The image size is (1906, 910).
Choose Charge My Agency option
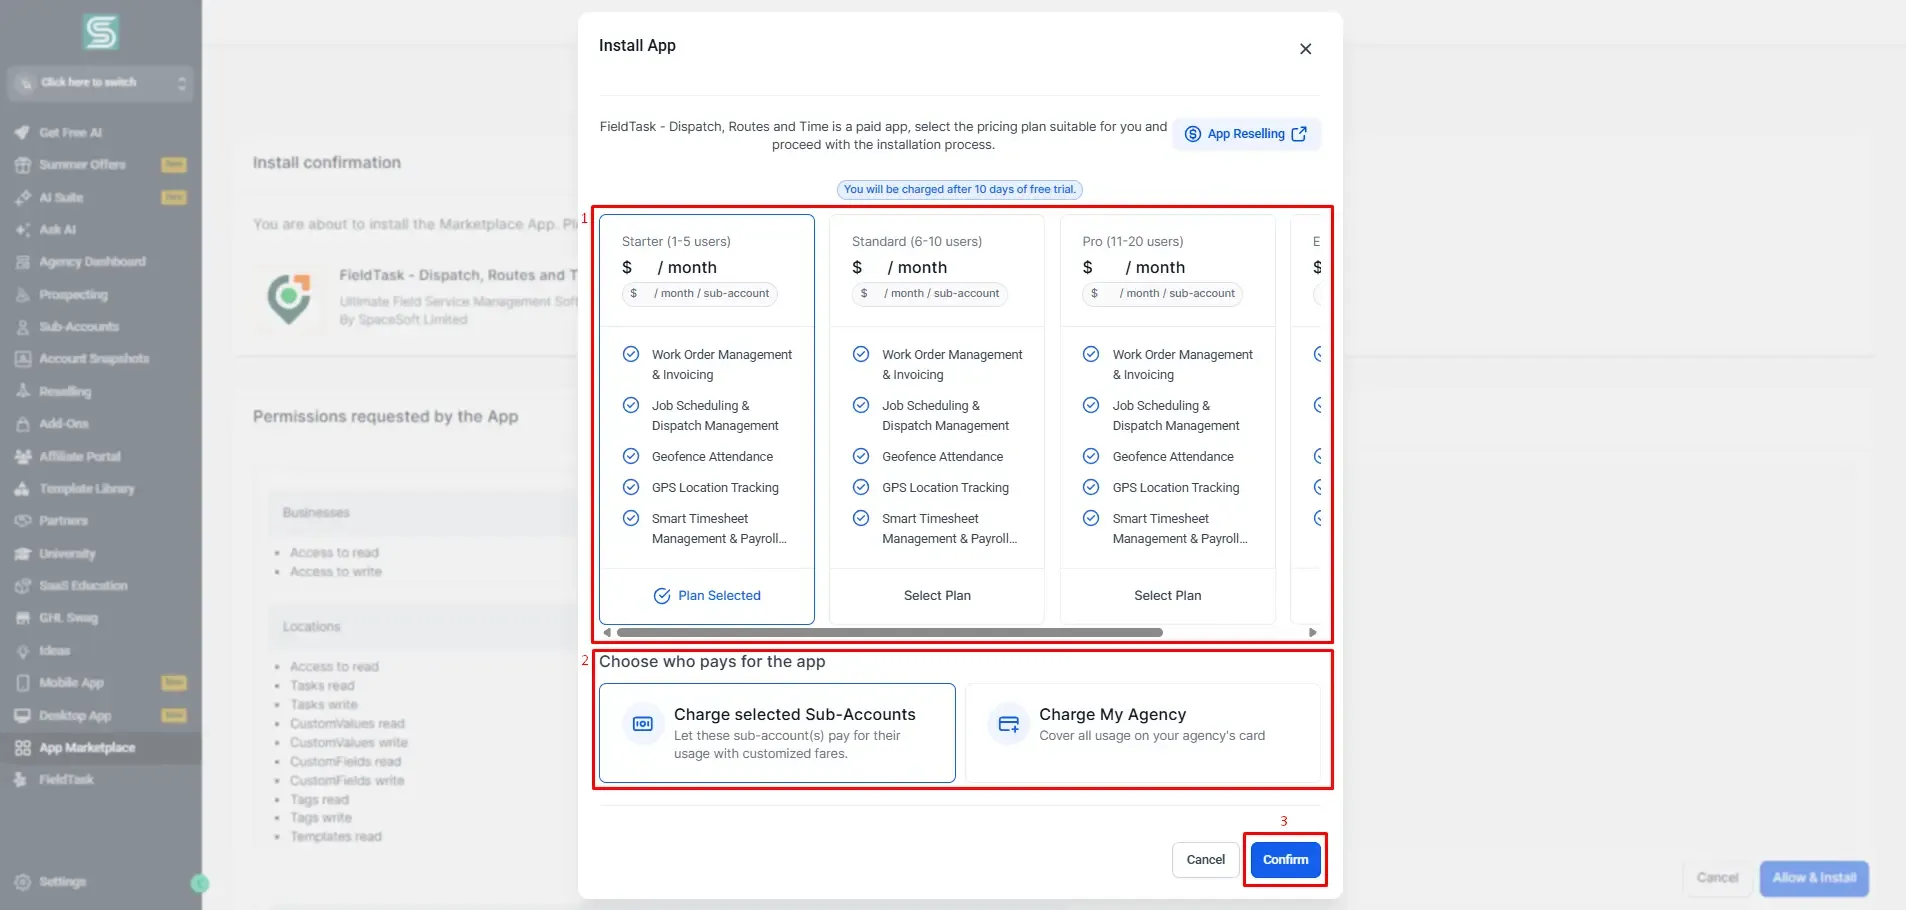coord(1143,733)
